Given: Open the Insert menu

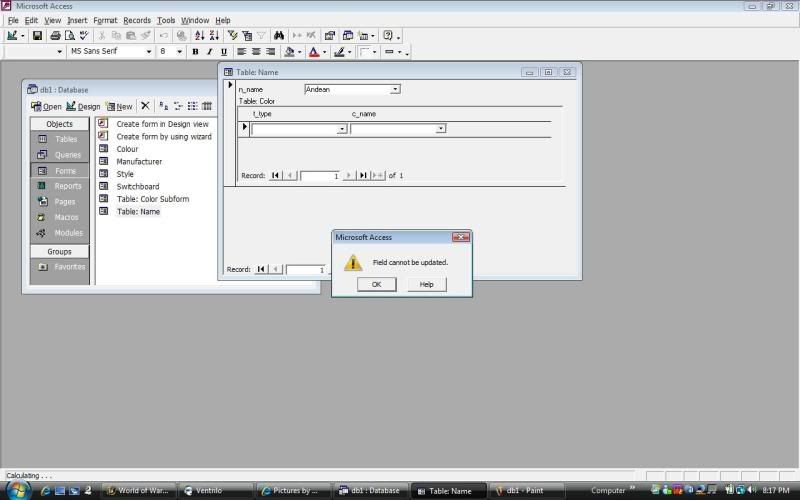Looking at the screenshot, I should [x=77, y=20].
